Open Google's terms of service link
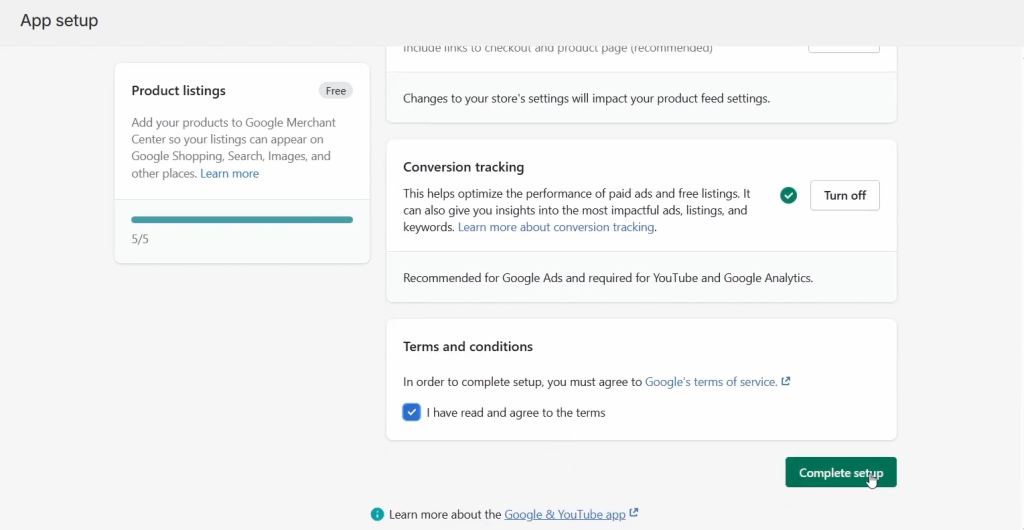 click(711, 382)
